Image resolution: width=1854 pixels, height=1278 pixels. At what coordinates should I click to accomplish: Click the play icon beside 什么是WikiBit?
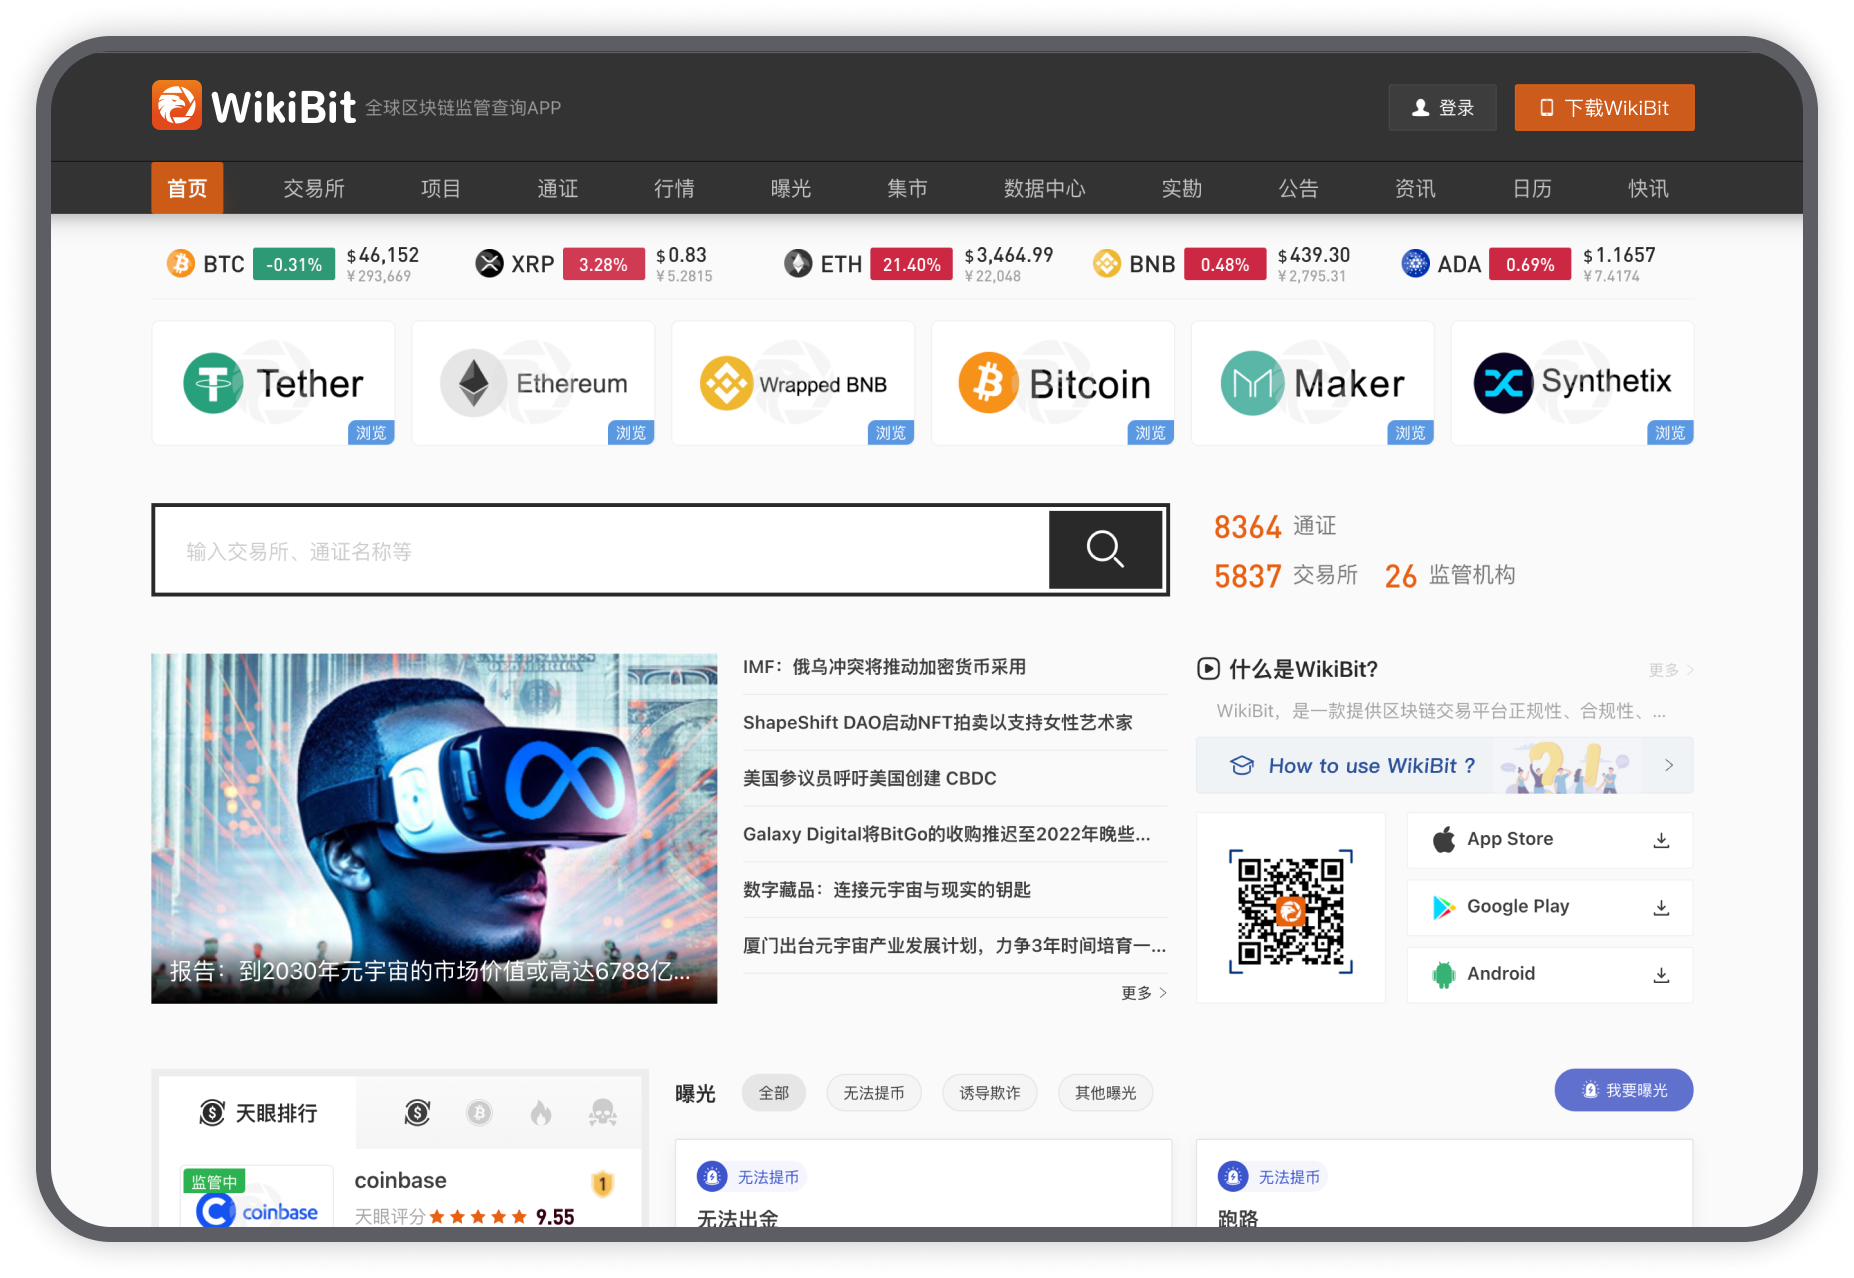(1208, 668)
